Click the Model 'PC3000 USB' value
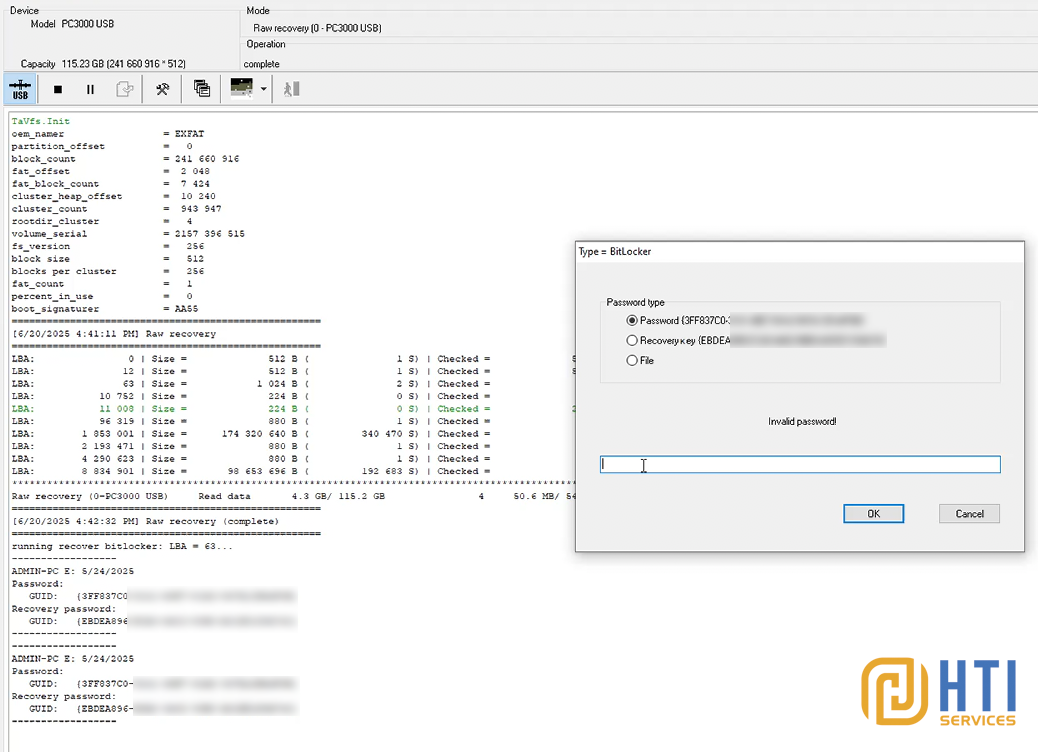This screenshot has height=752, width=1038. pyautogui.click(x=87, y=24)
